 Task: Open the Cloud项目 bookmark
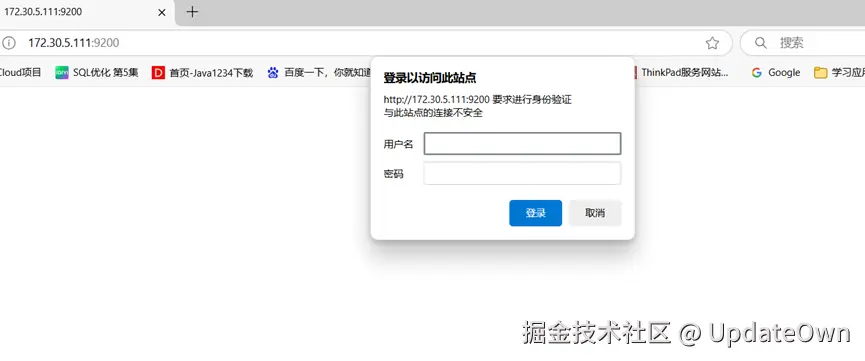(20, 72)
